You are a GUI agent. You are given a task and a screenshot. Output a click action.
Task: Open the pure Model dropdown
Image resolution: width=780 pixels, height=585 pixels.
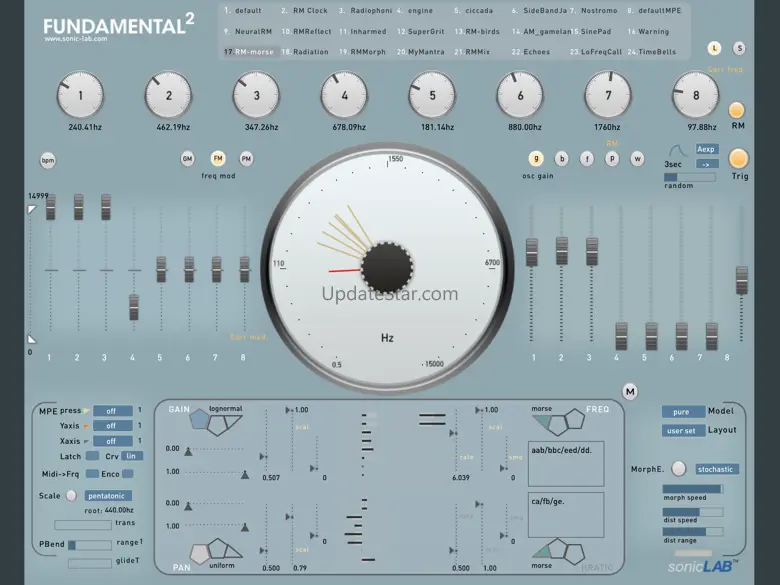click(683, 412)
